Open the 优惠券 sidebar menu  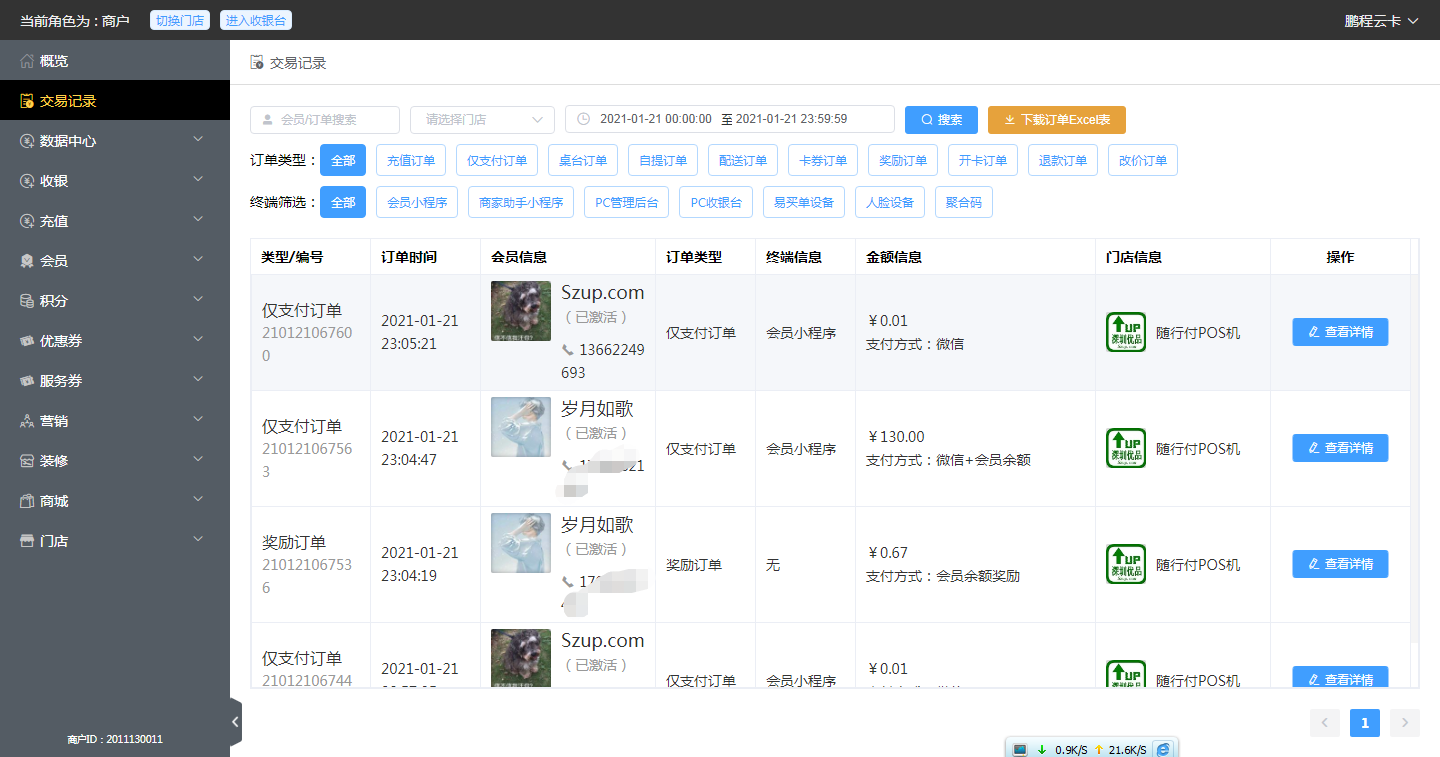(115, 341)
